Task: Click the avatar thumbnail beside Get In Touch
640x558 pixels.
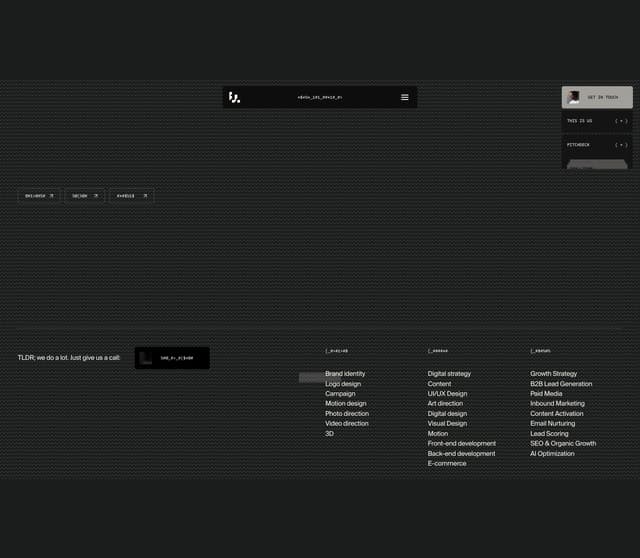Action: pos(574,97)
